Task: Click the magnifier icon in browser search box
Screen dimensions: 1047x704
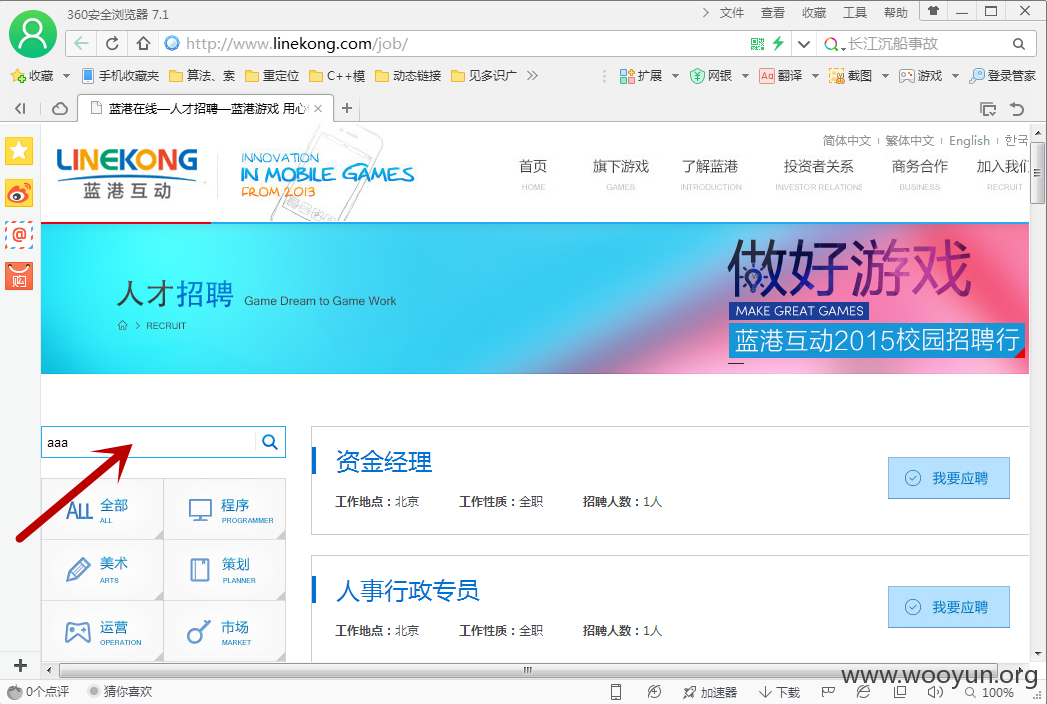Action: [1018, 44]
